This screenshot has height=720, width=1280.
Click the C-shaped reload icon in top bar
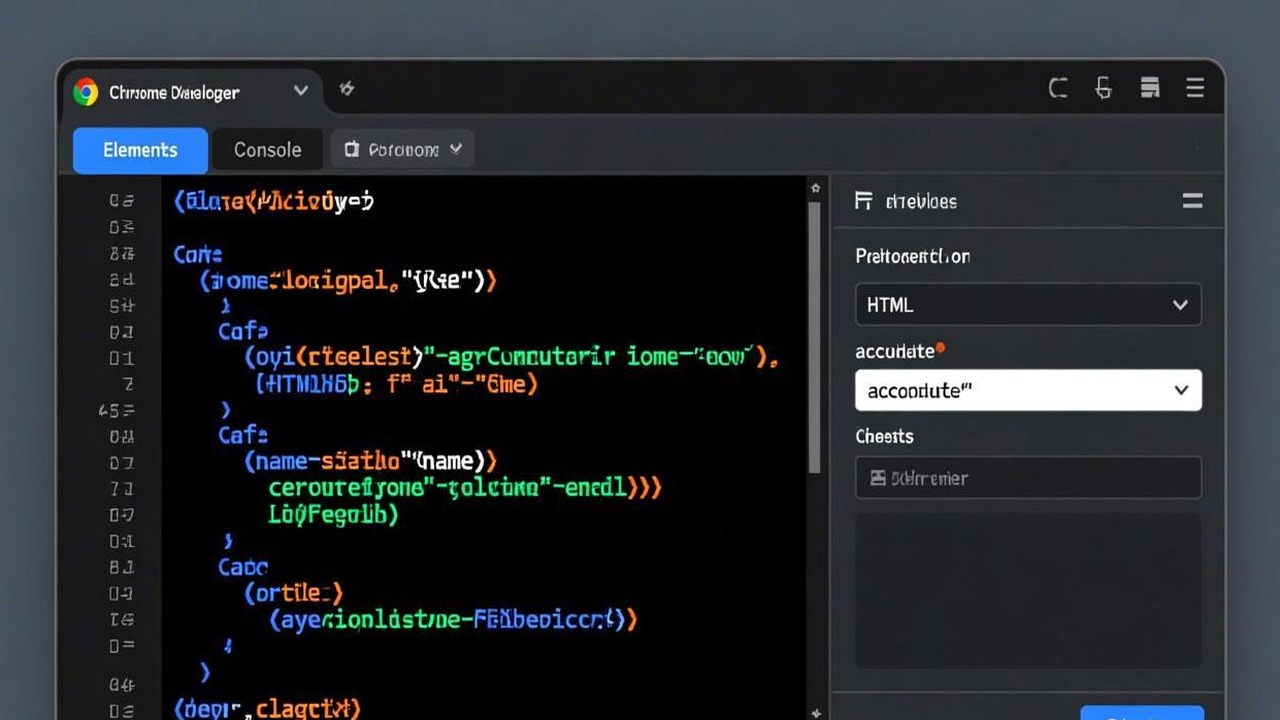(1058, 89)
